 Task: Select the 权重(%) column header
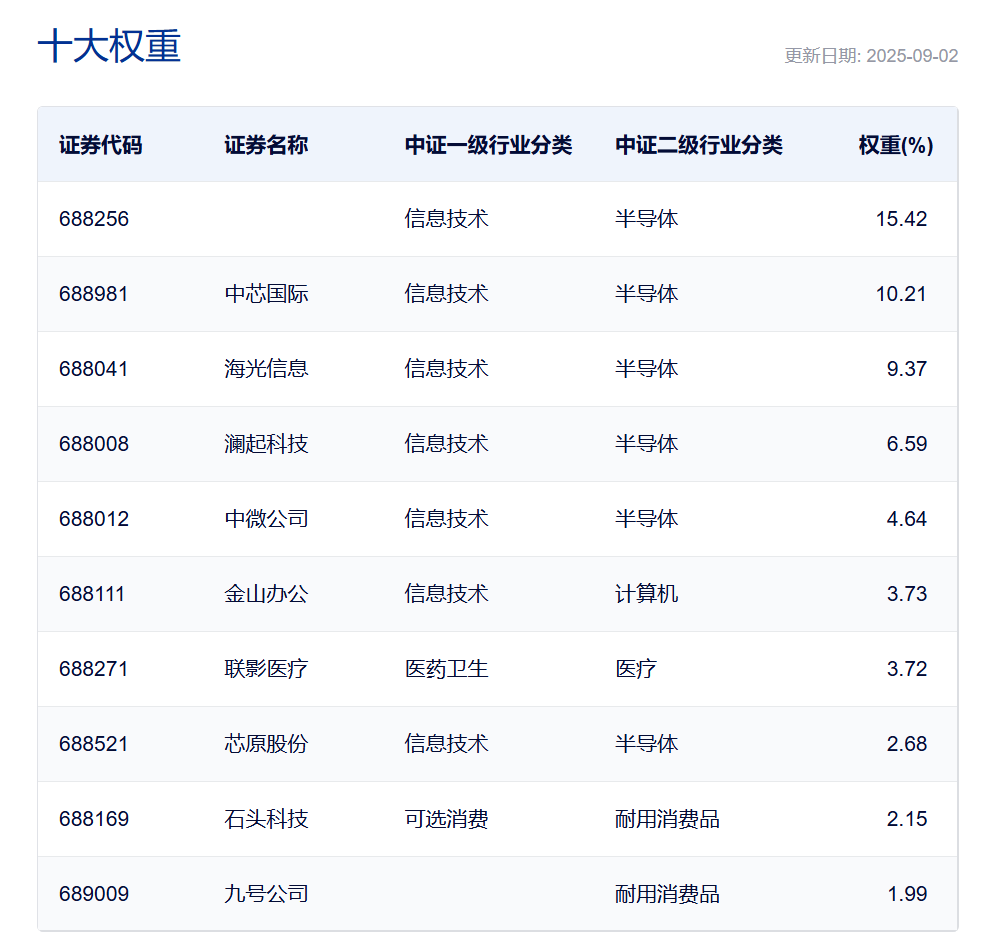[896, 145]
